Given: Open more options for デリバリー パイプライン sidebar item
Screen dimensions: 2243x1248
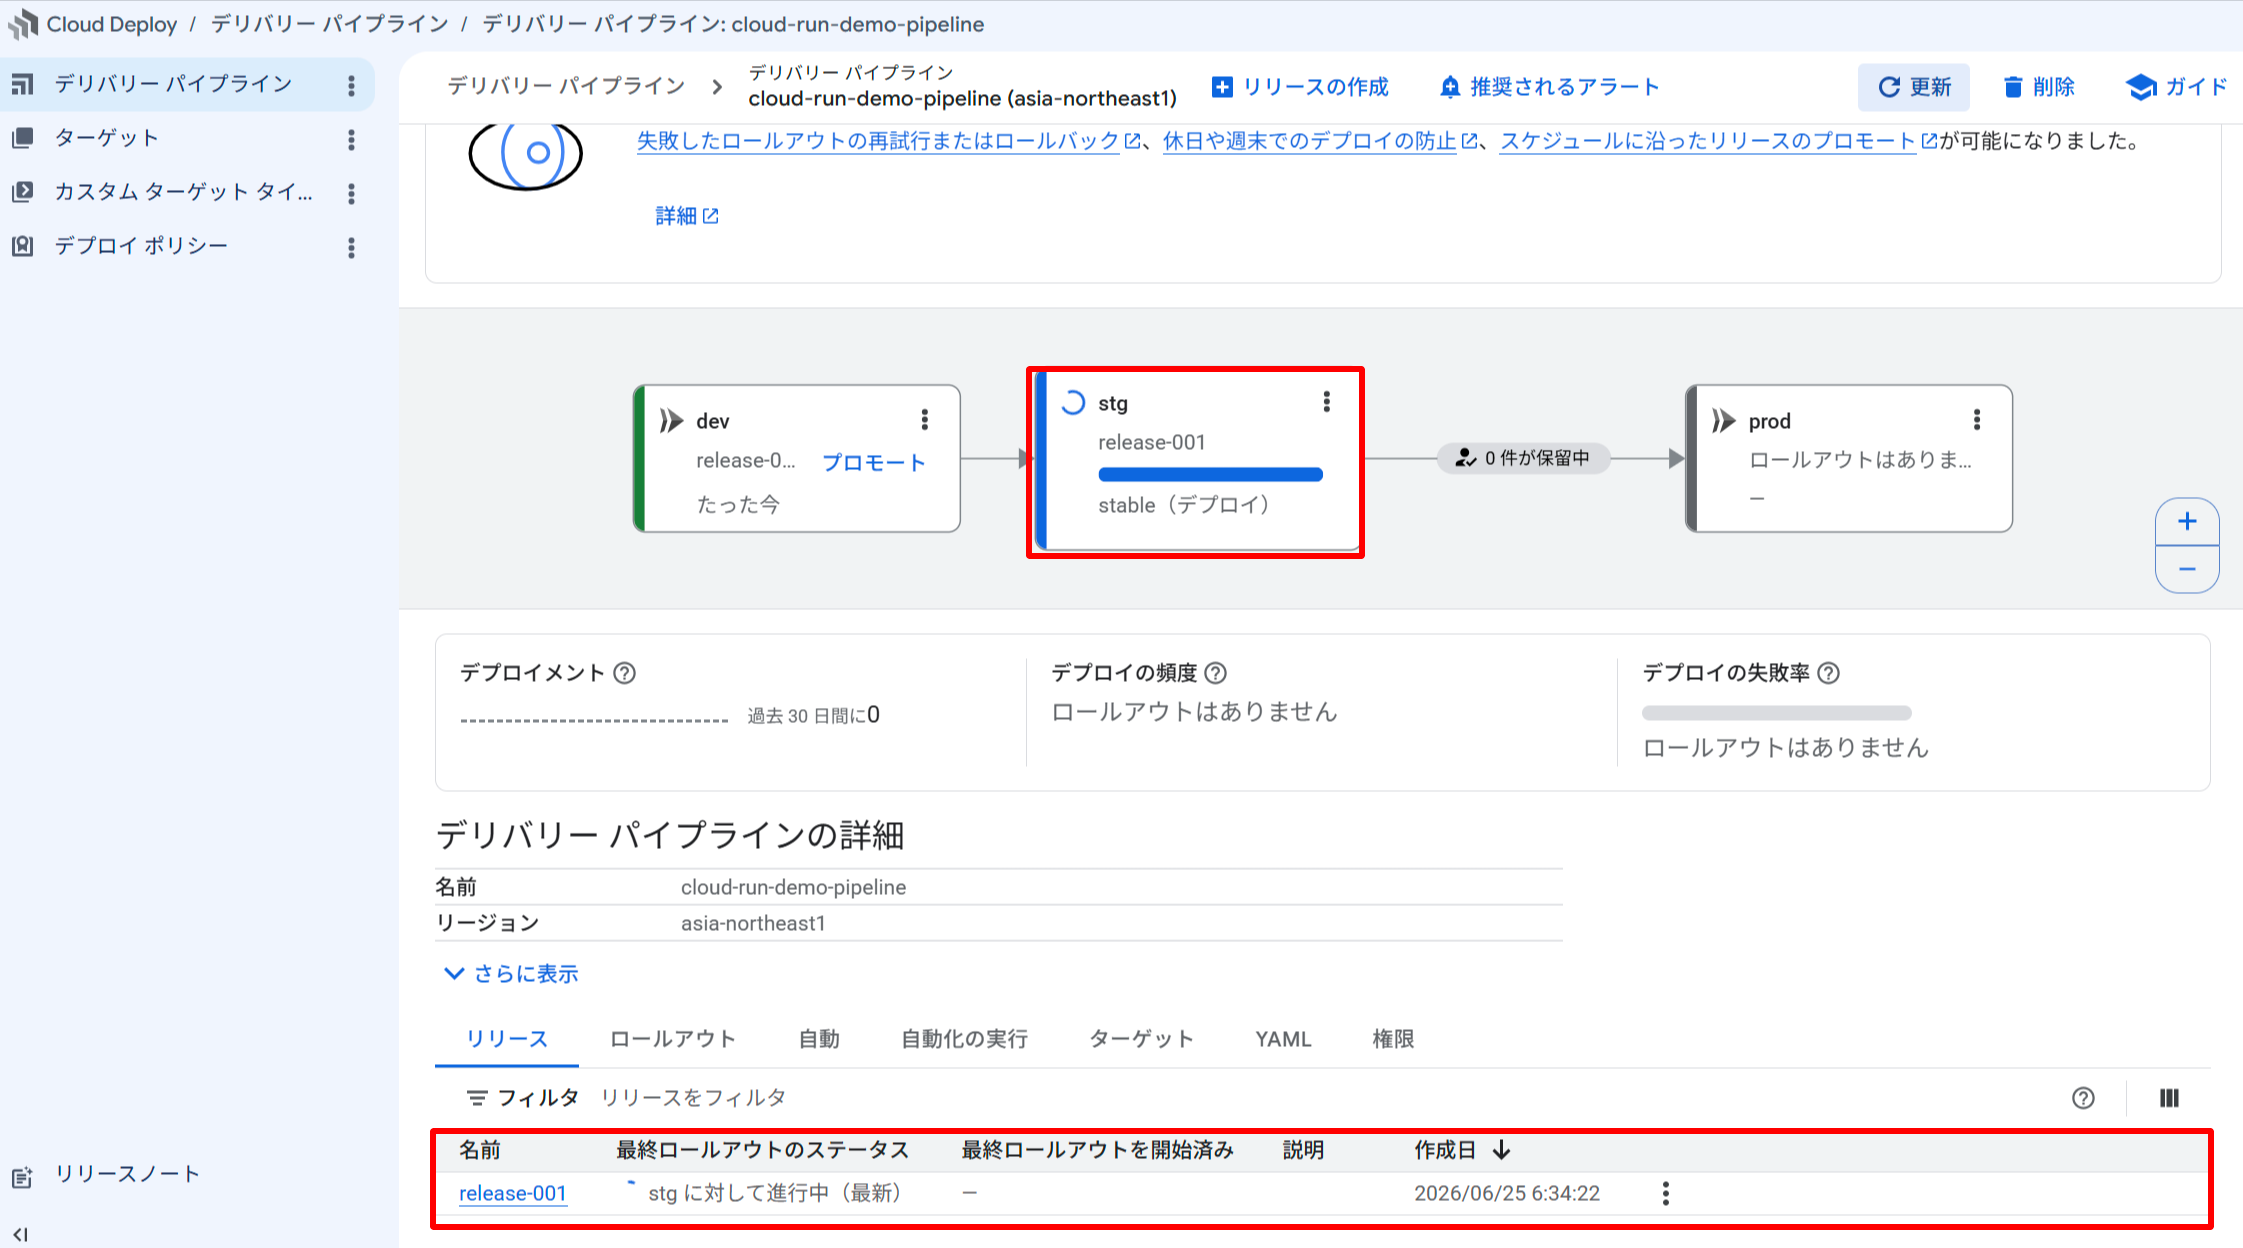Looking at the screenshot, I should 351,86.
